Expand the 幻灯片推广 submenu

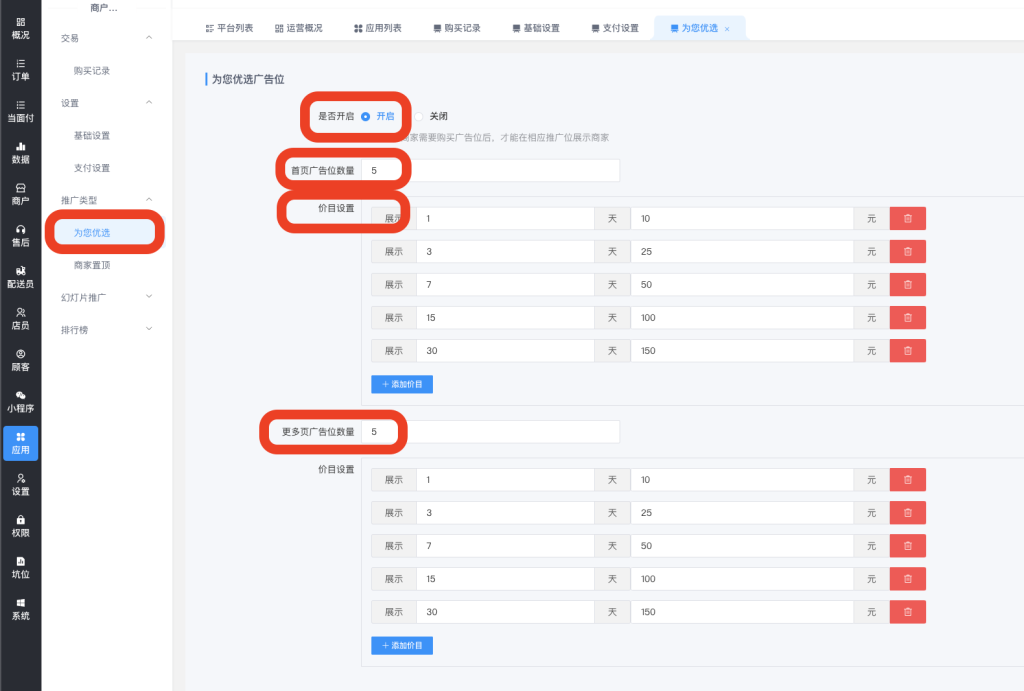(149, 297)
